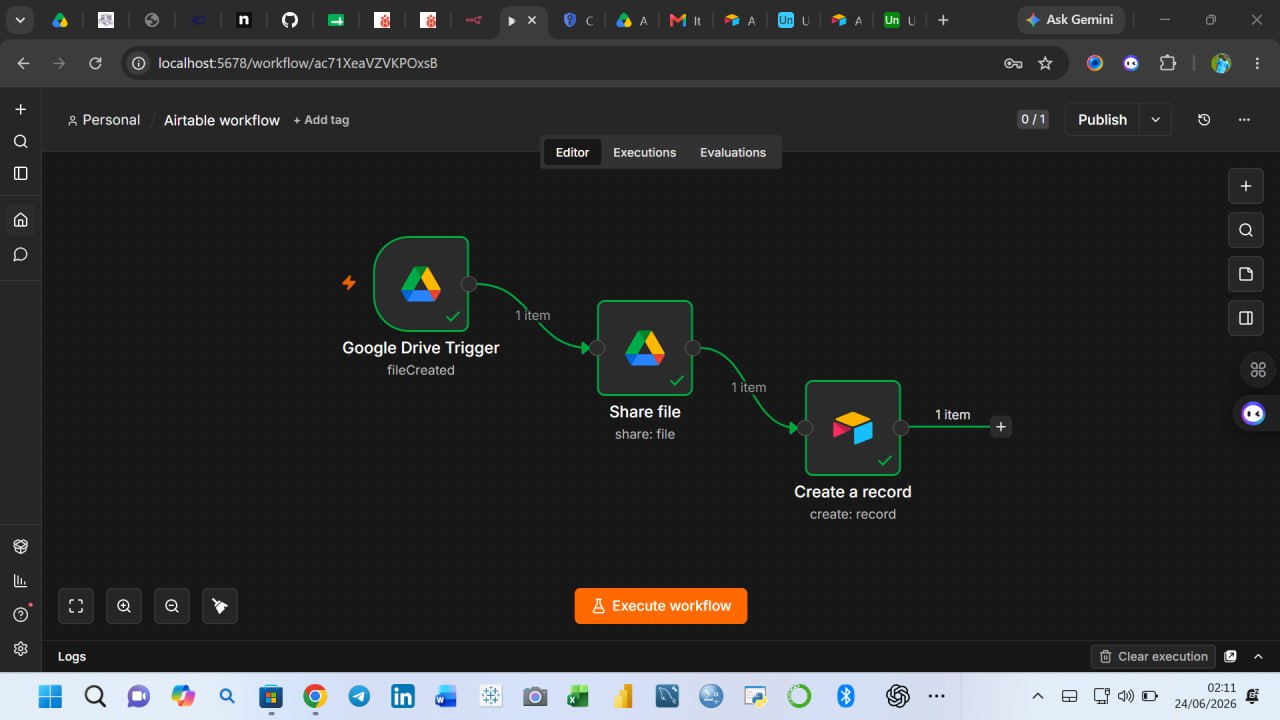The width and height of the screenshot is (1280, 720).
Task: Select the Share file Google Drive node
Action: [x=645, y=348]
